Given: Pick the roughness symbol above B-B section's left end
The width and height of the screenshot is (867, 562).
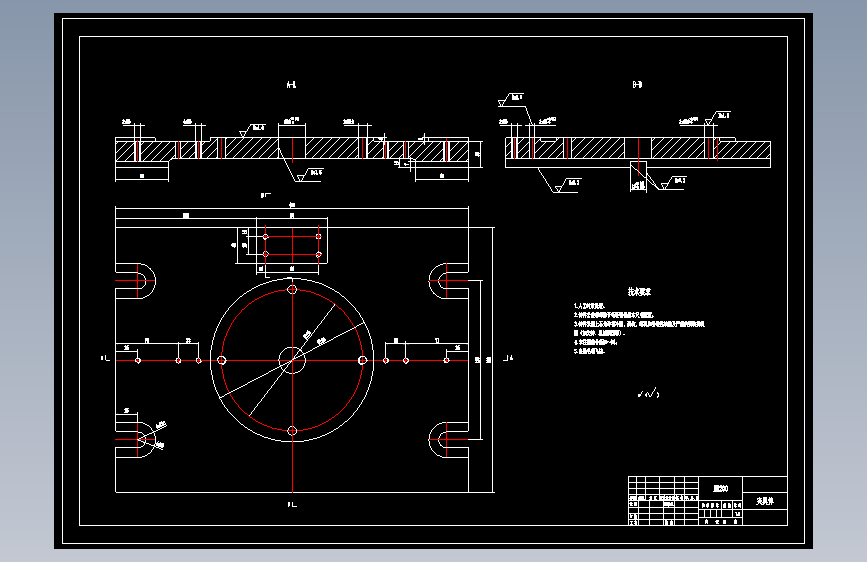Looking at the screenshot, I should pos(511,100).
